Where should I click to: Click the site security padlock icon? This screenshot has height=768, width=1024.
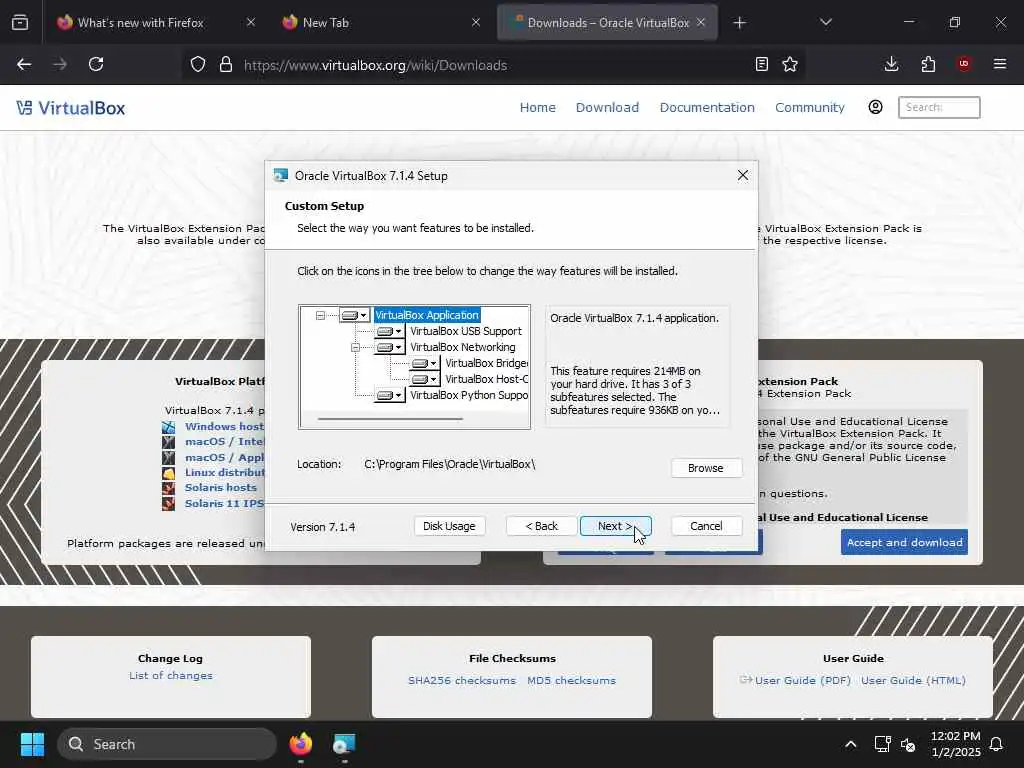click(226, 65)
